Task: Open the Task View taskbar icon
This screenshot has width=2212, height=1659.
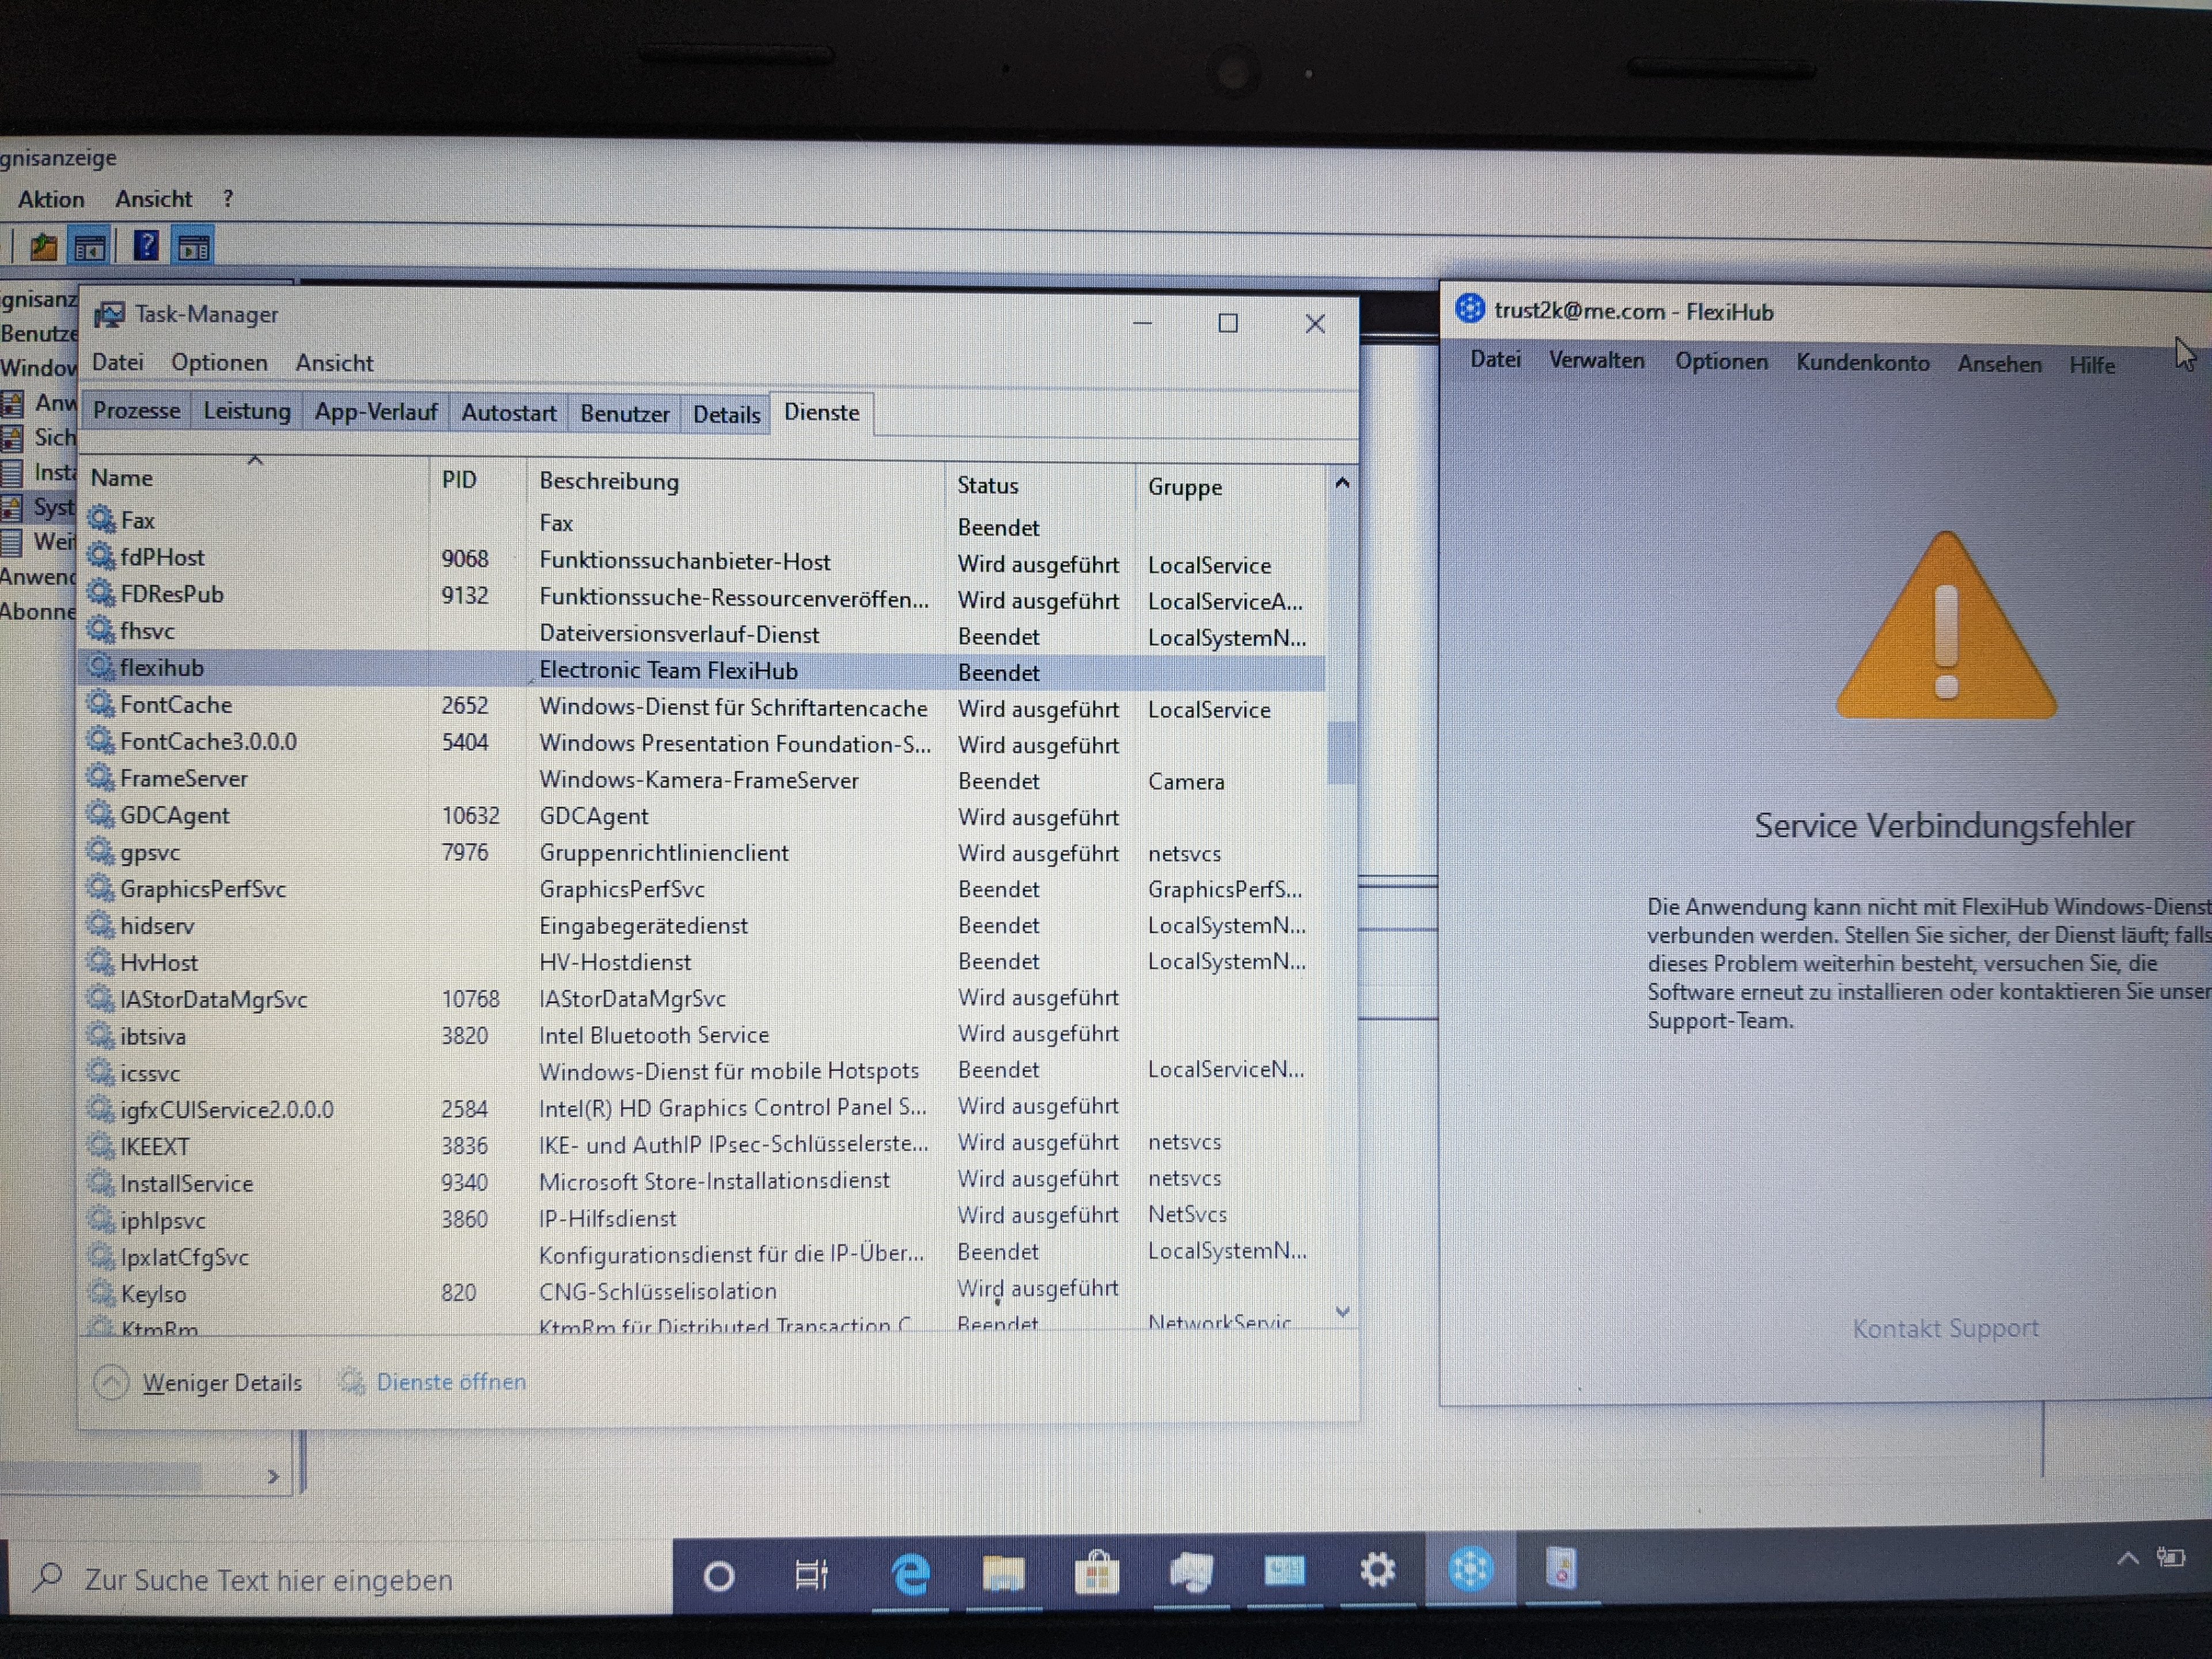Action: tap(810, 1575)
